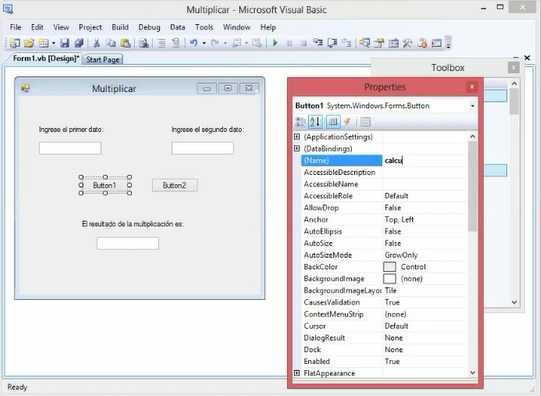541x396 pixels.
Task: Click the Add New Item toolbar icon
Action: 43,43
